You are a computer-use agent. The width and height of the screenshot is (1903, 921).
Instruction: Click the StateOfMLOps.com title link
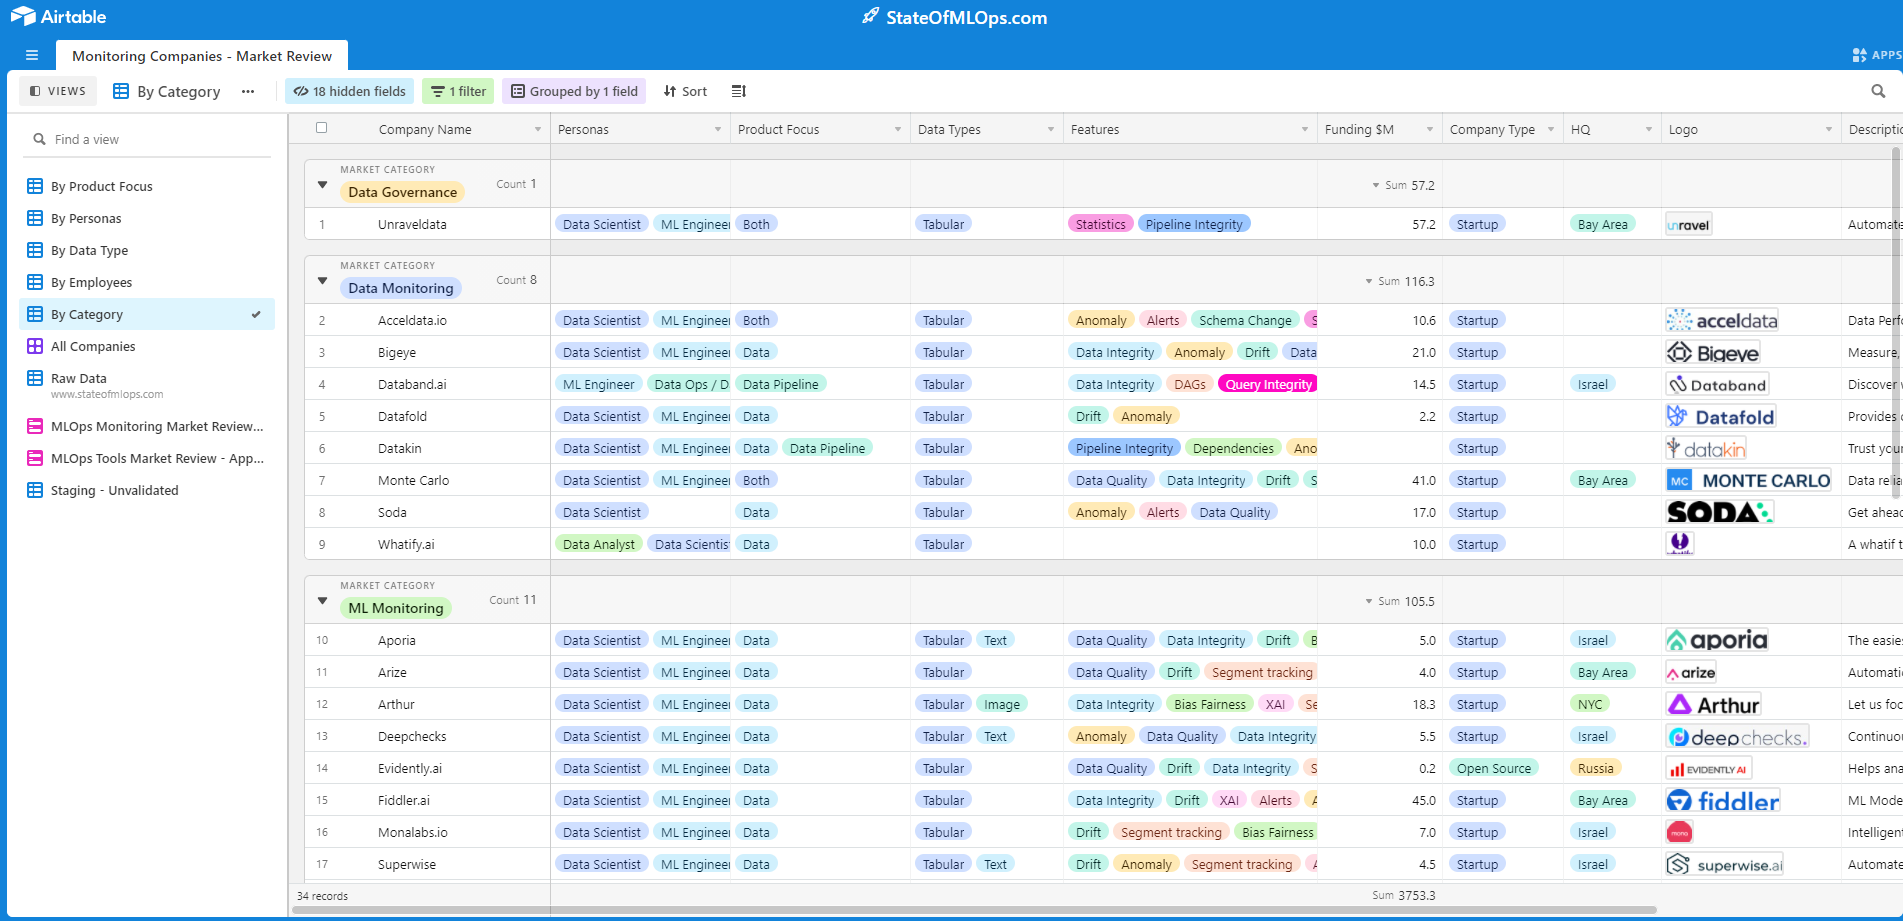966,17
